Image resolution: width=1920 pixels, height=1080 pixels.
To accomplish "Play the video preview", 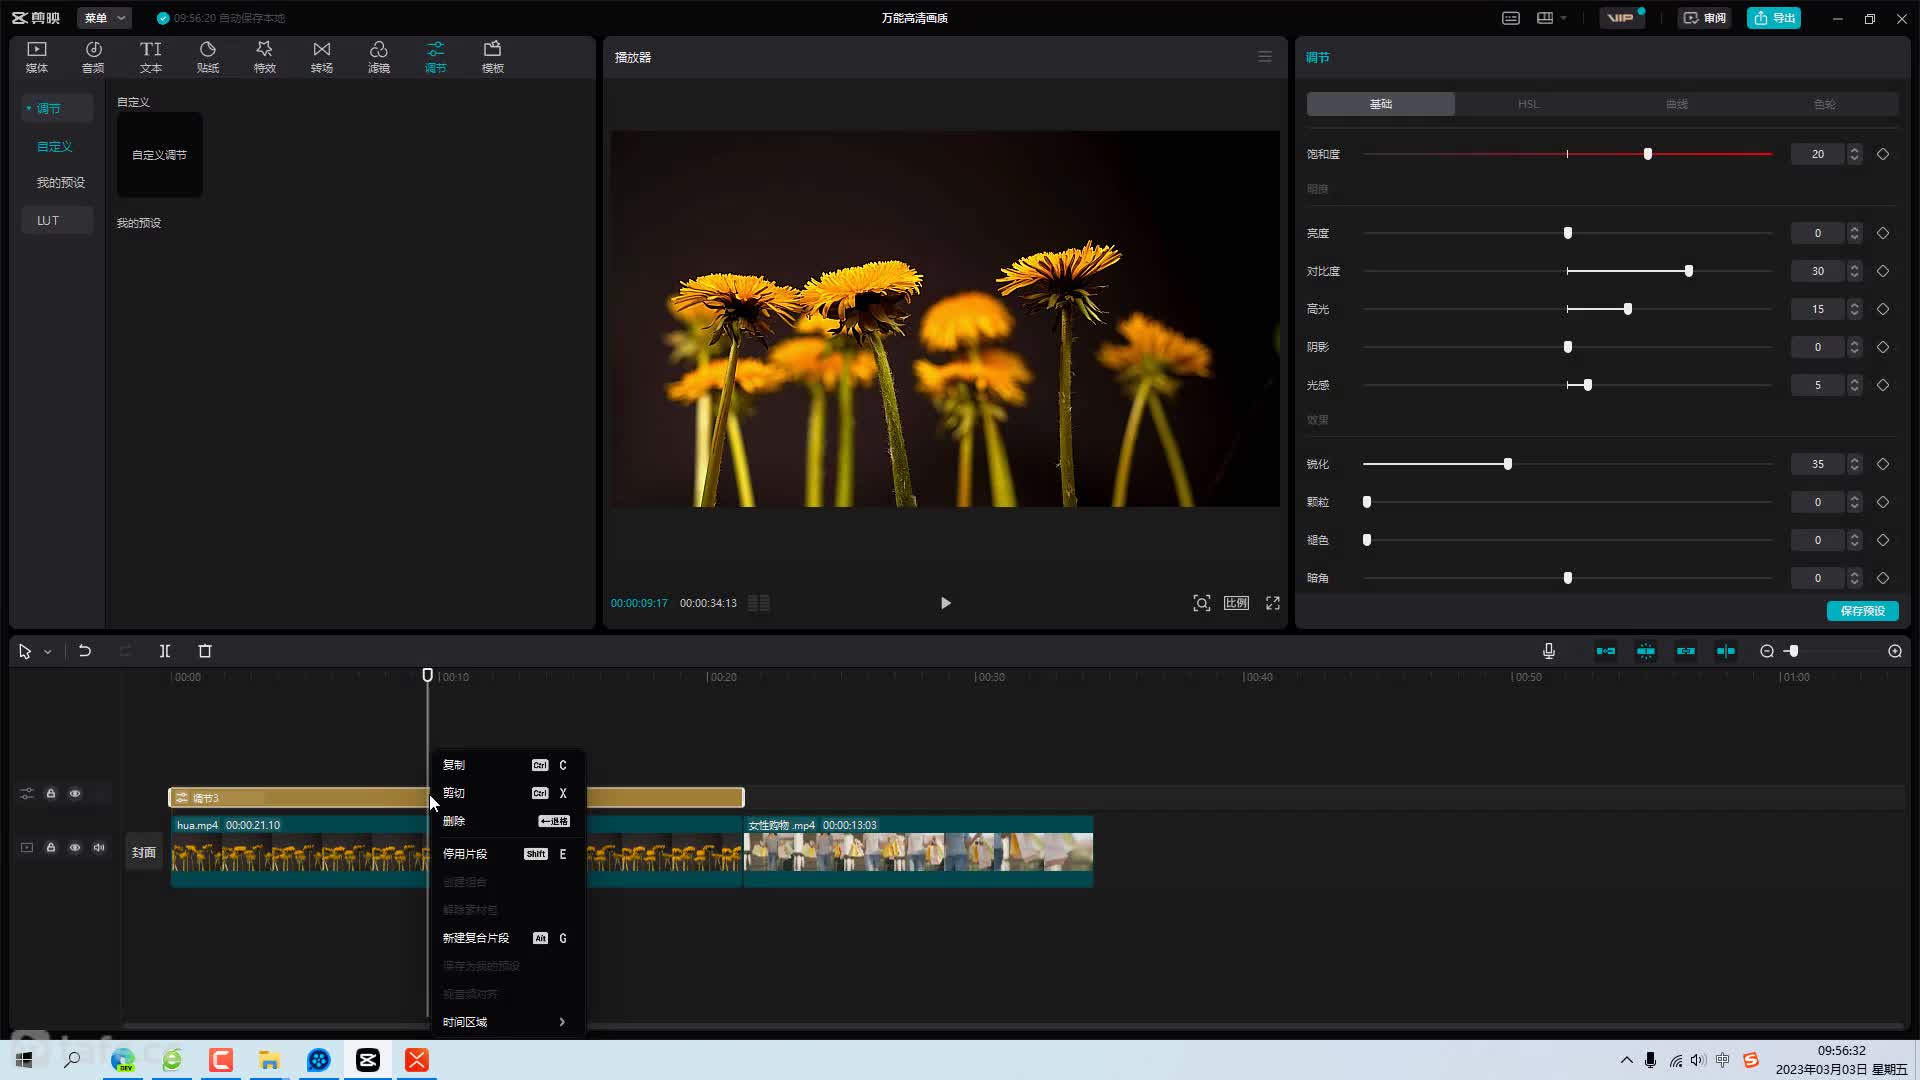I will [x=945, y=603].
